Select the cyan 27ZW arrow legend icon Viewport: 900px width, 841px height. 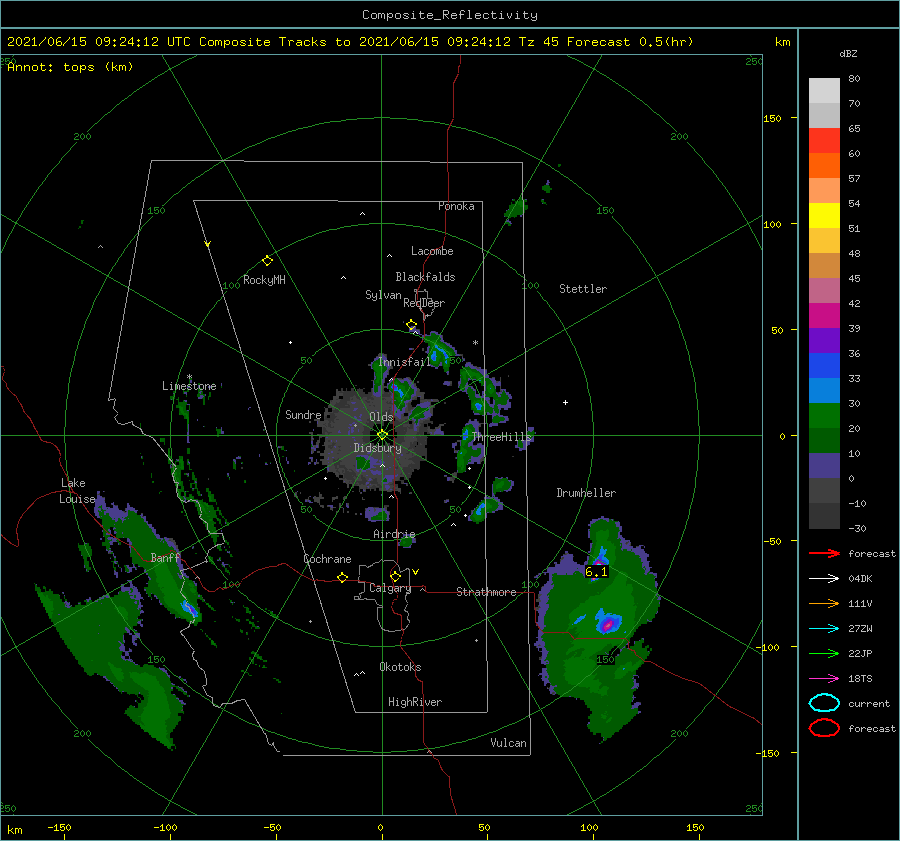[824, 629]
